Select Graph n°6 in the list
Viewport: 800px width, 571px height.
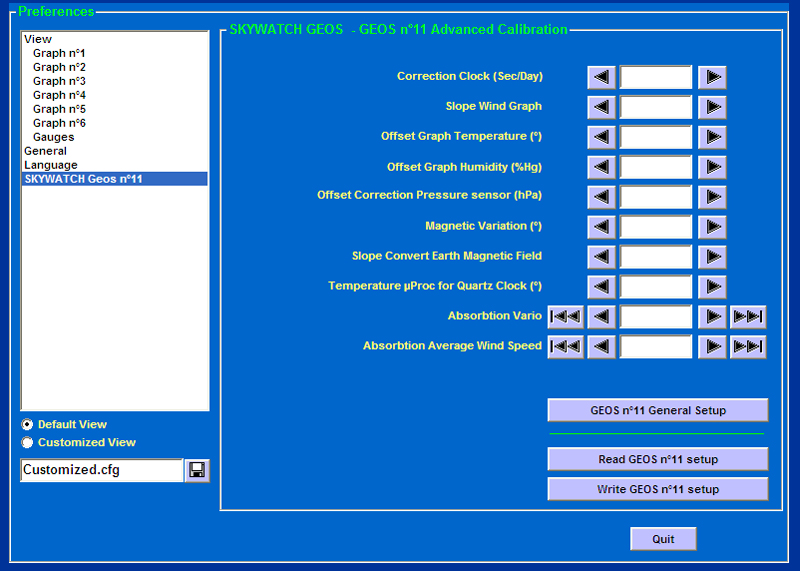(x=59, y=123)
